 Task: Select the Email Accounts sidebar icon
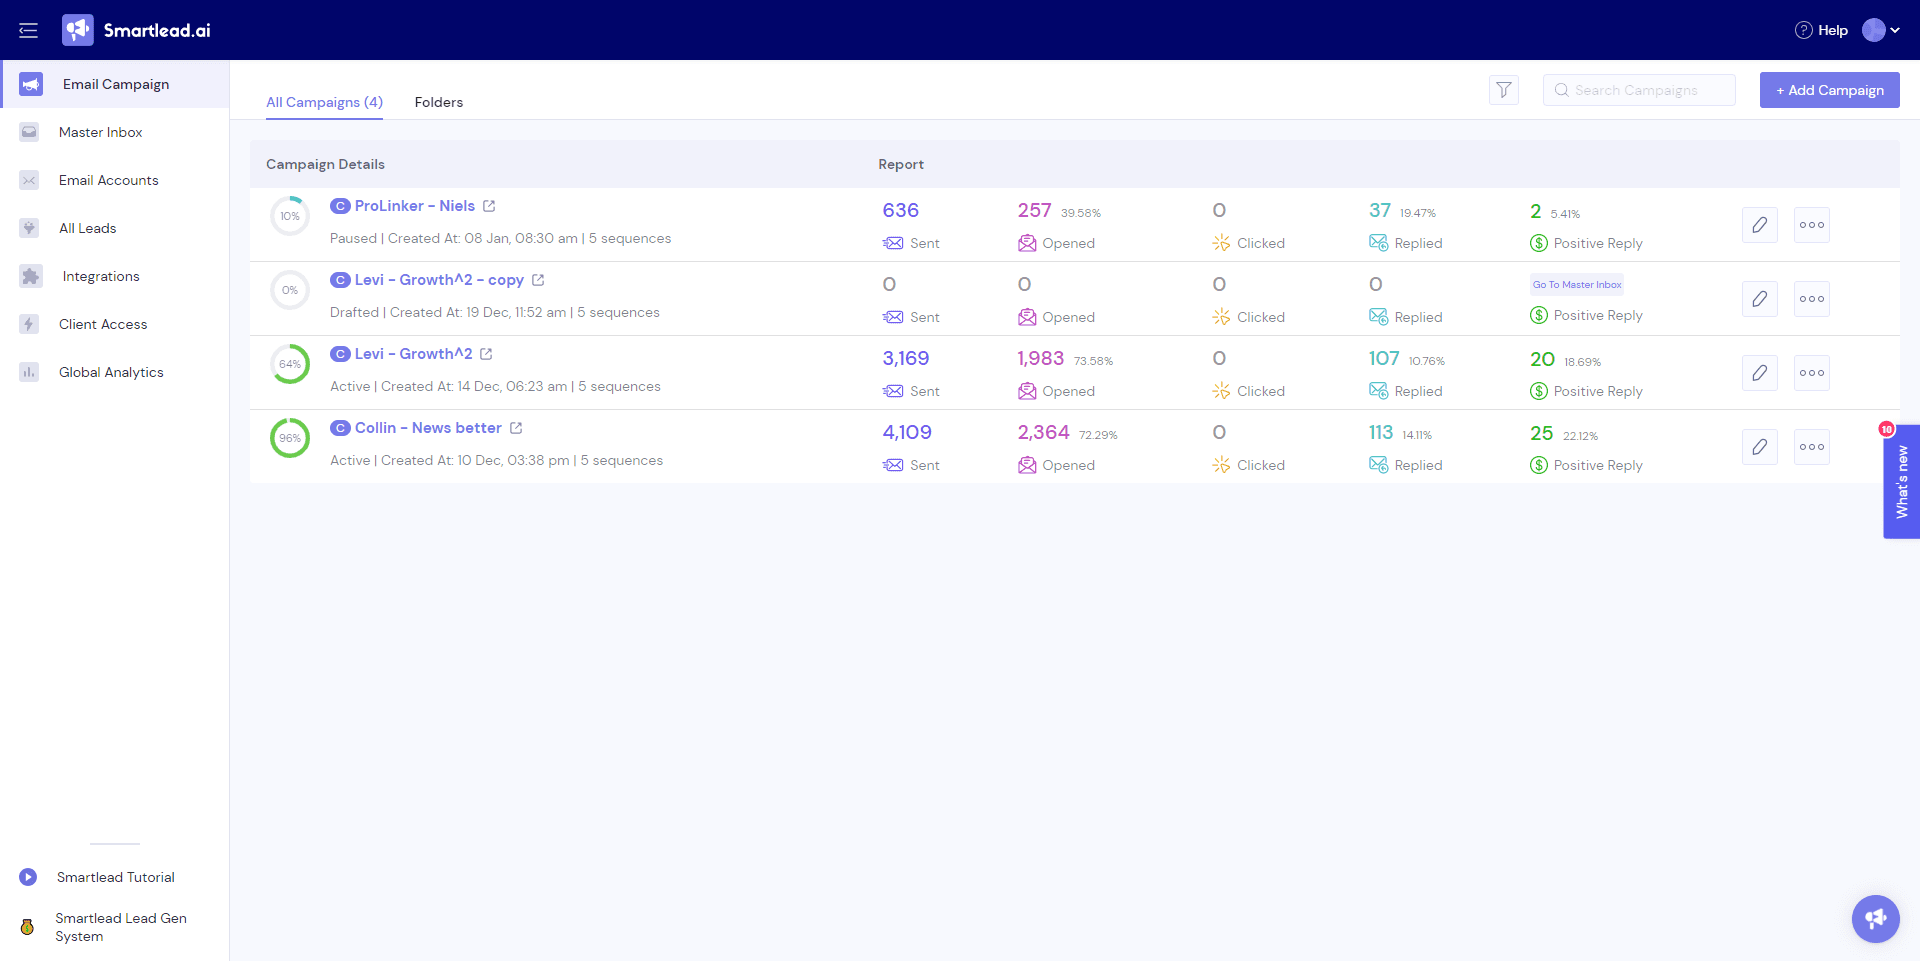pyautogui.click(x=29, y=180)
